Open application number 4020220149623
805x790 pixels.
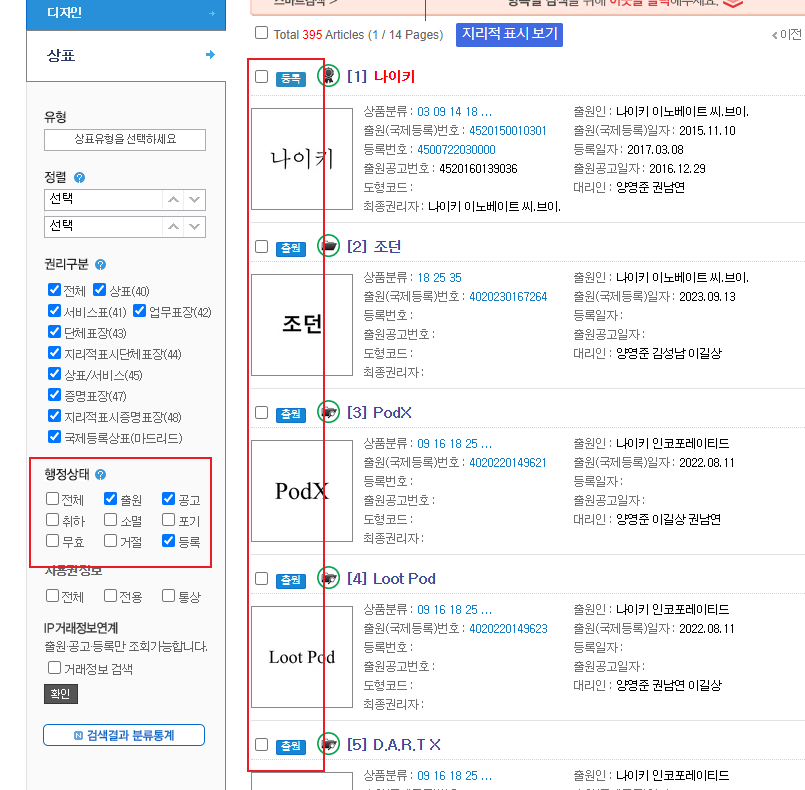pos(508,629)
